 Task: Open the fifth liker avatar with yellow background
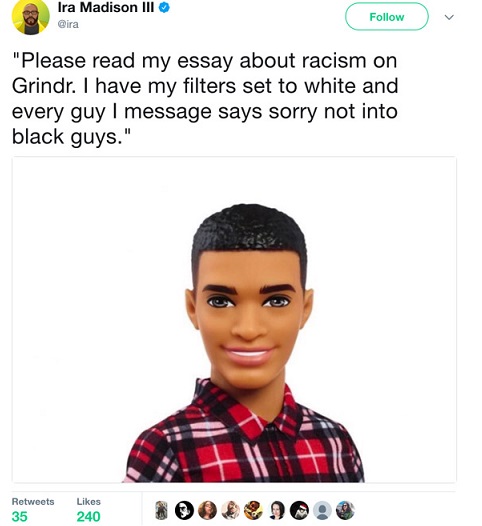pos(253,510)
